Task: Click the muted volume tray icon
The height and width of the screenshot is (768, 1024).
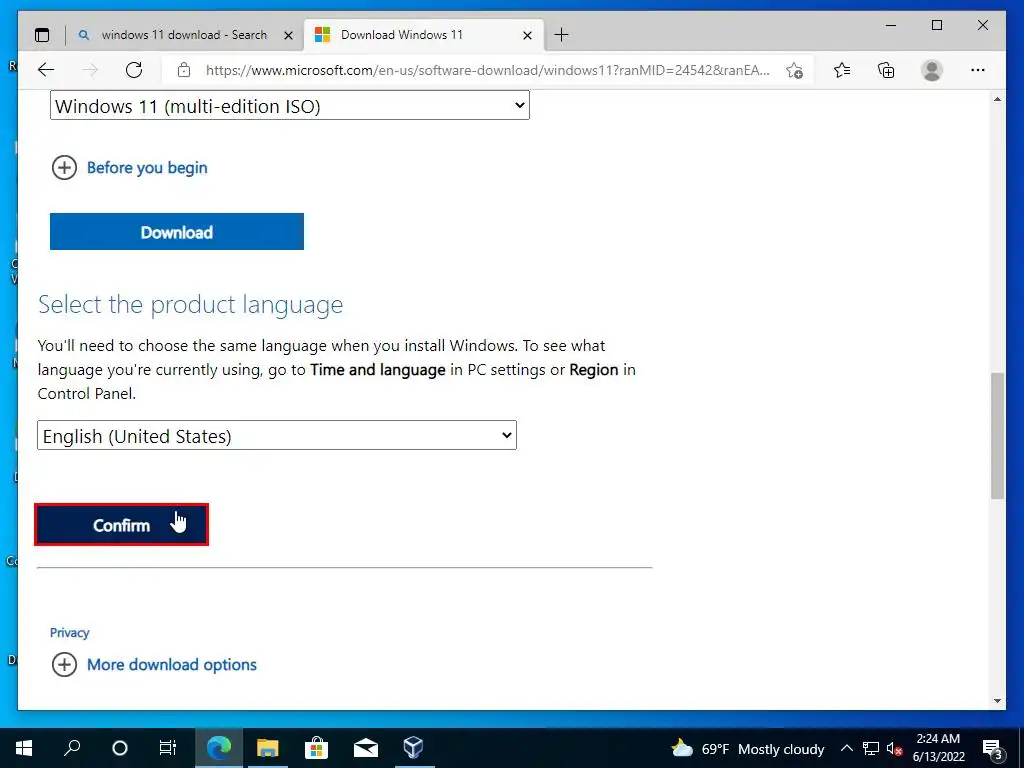Action: point(894,748)
